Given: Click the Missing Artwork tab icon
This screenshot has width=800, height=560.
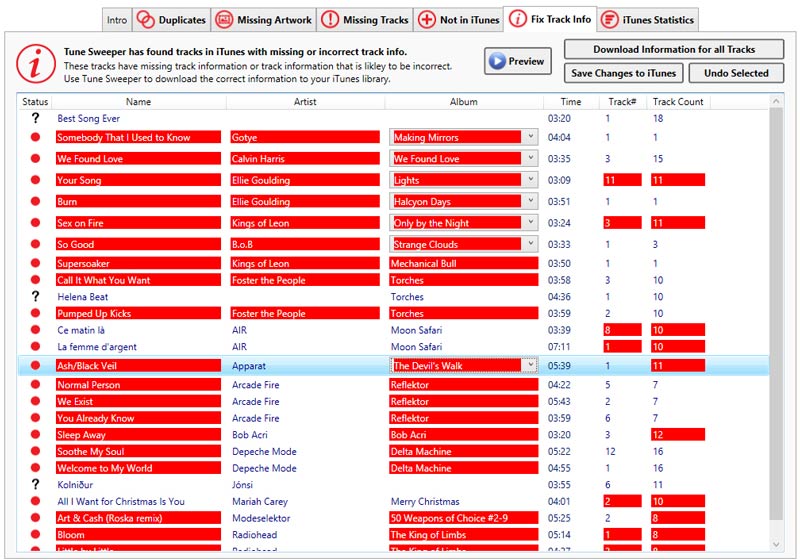Looking at the screenshot, I should [223, 20].
